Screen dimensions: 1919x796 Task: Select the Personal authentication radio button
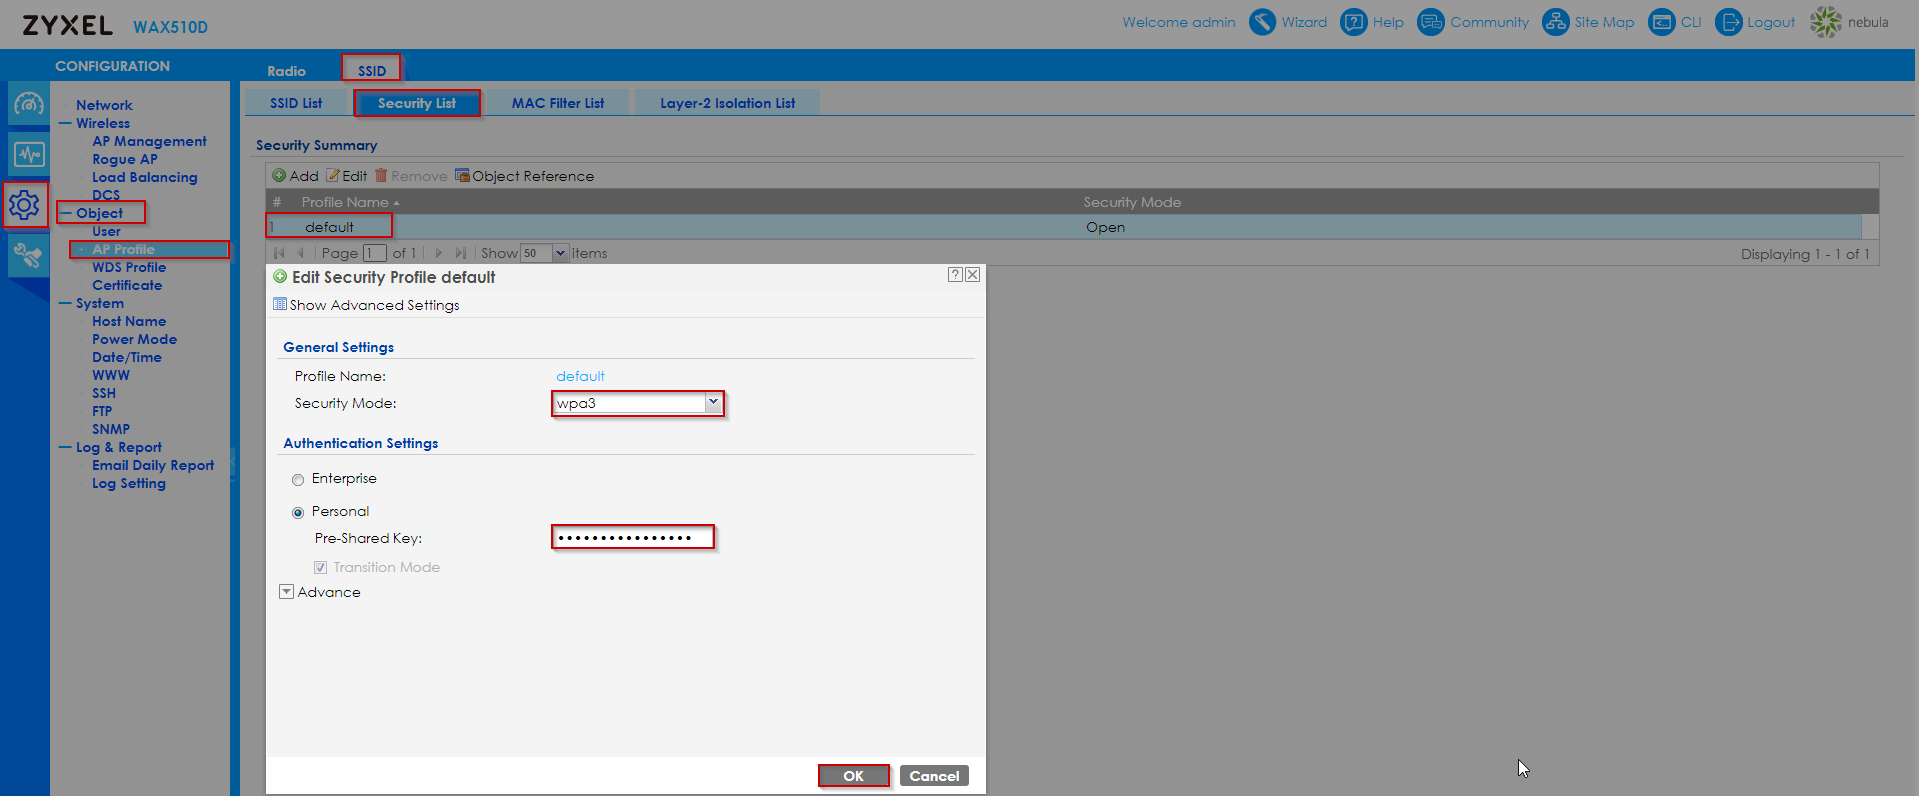(x=298, y=513)
